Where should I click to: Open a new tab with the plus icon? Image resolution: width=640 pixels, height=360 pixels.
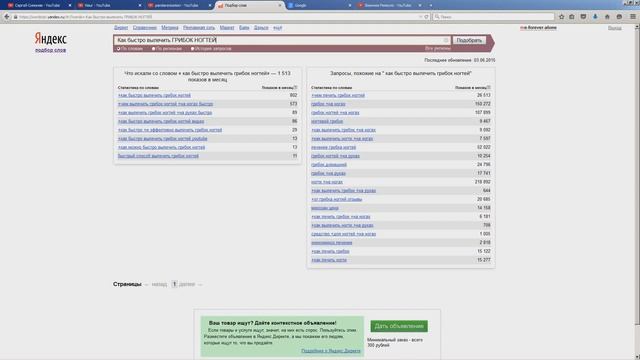coord(431,5)
